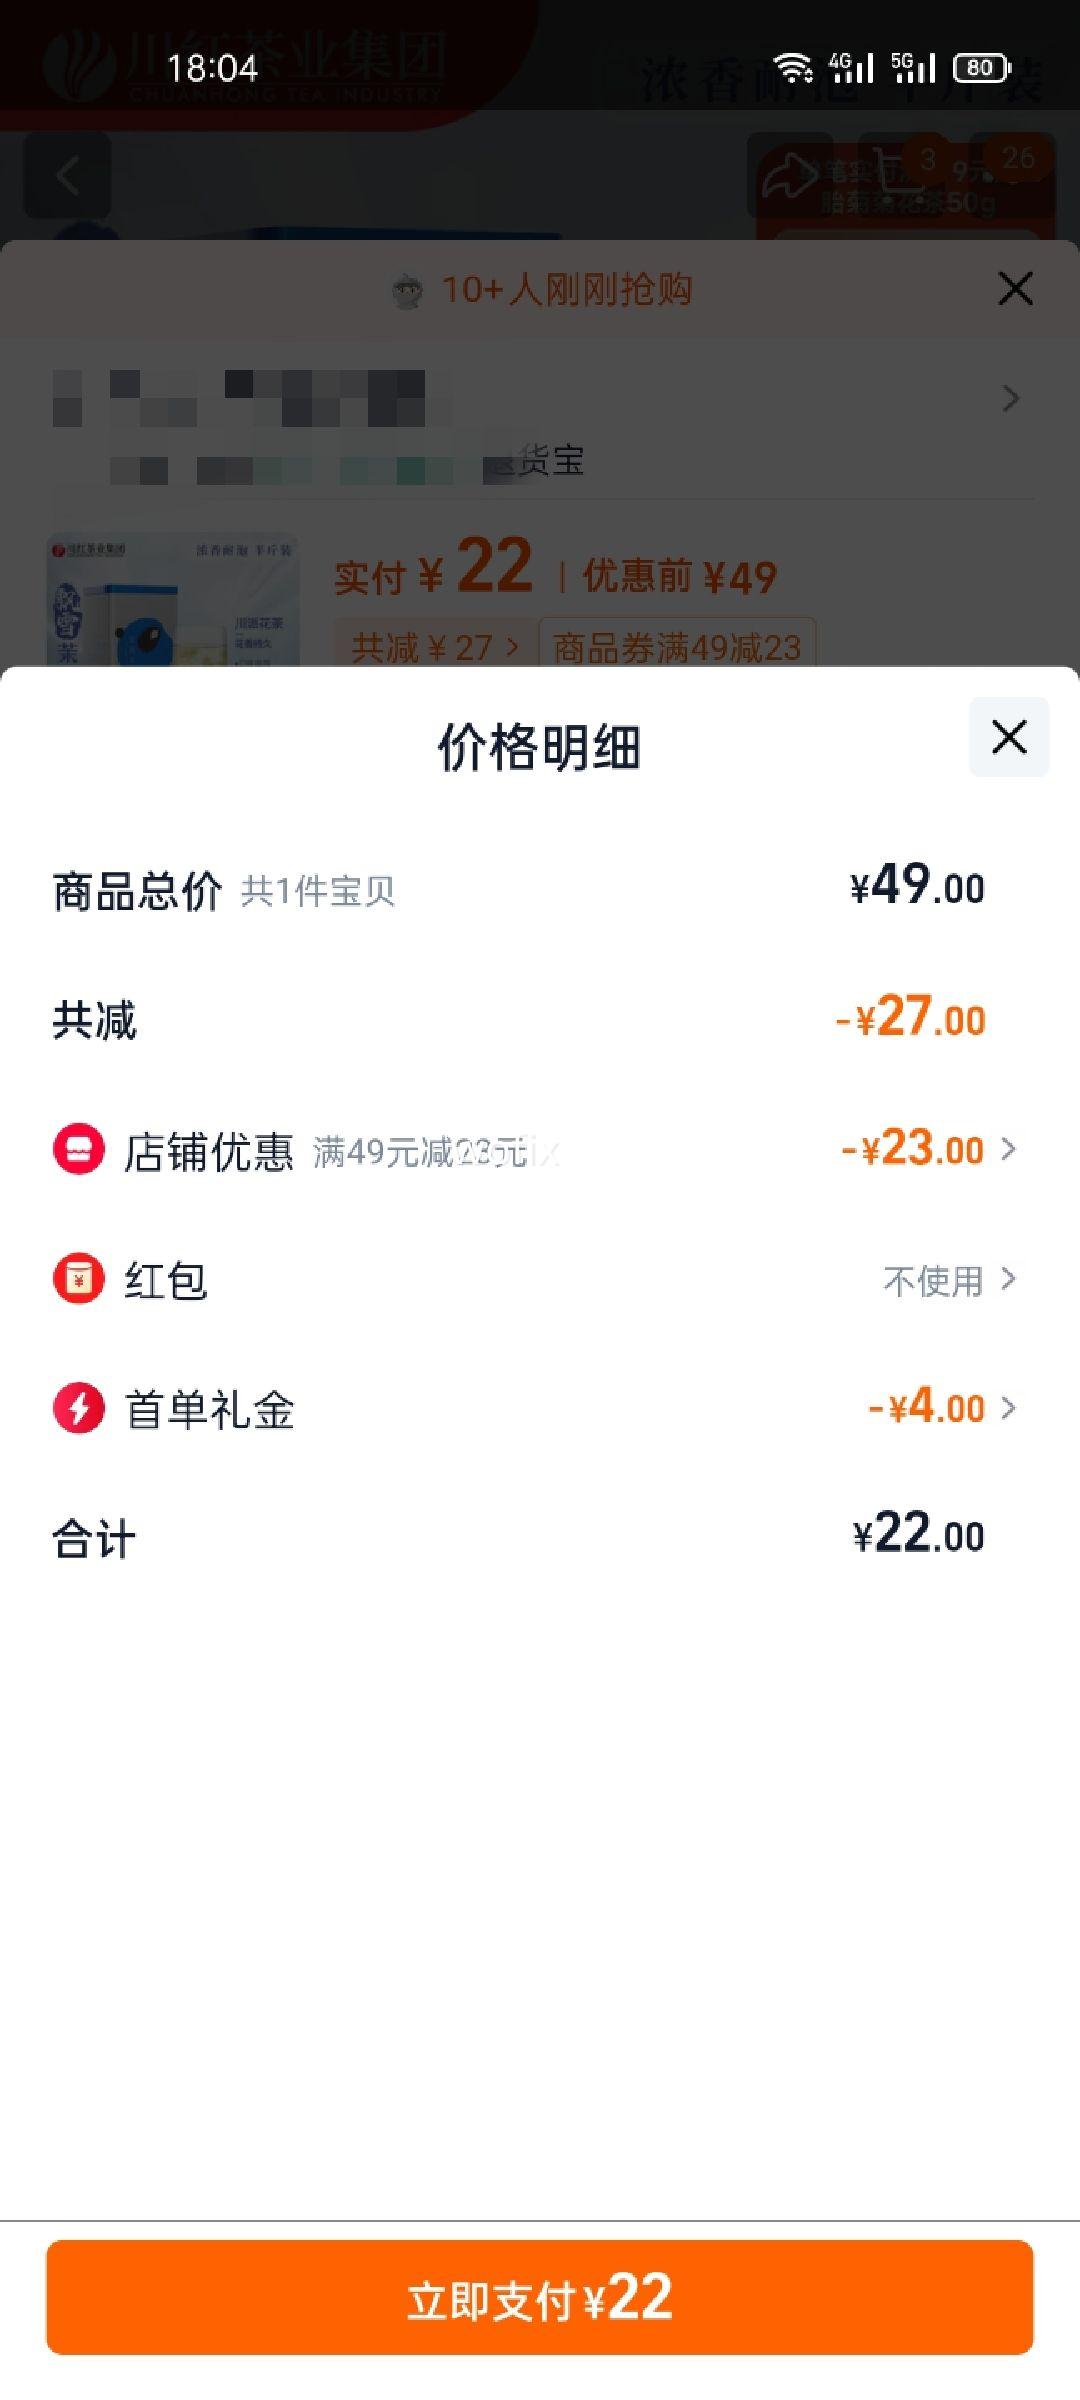Viewport: 1080px width, 2400px height.
Task: Tap the share arrow icon
Action: point(790,176)
